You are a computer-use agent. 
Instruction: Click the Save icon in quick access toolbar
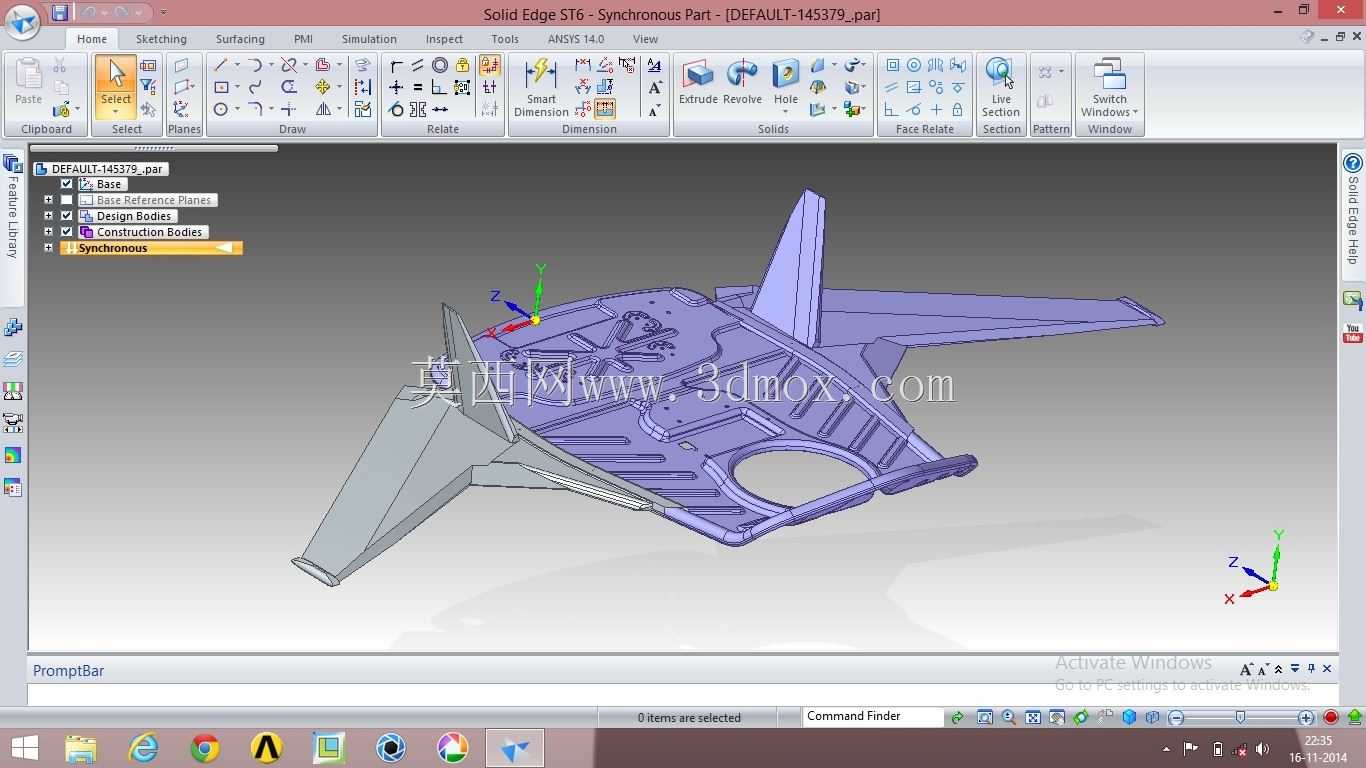pyautogui.click(x=60, y=13)
